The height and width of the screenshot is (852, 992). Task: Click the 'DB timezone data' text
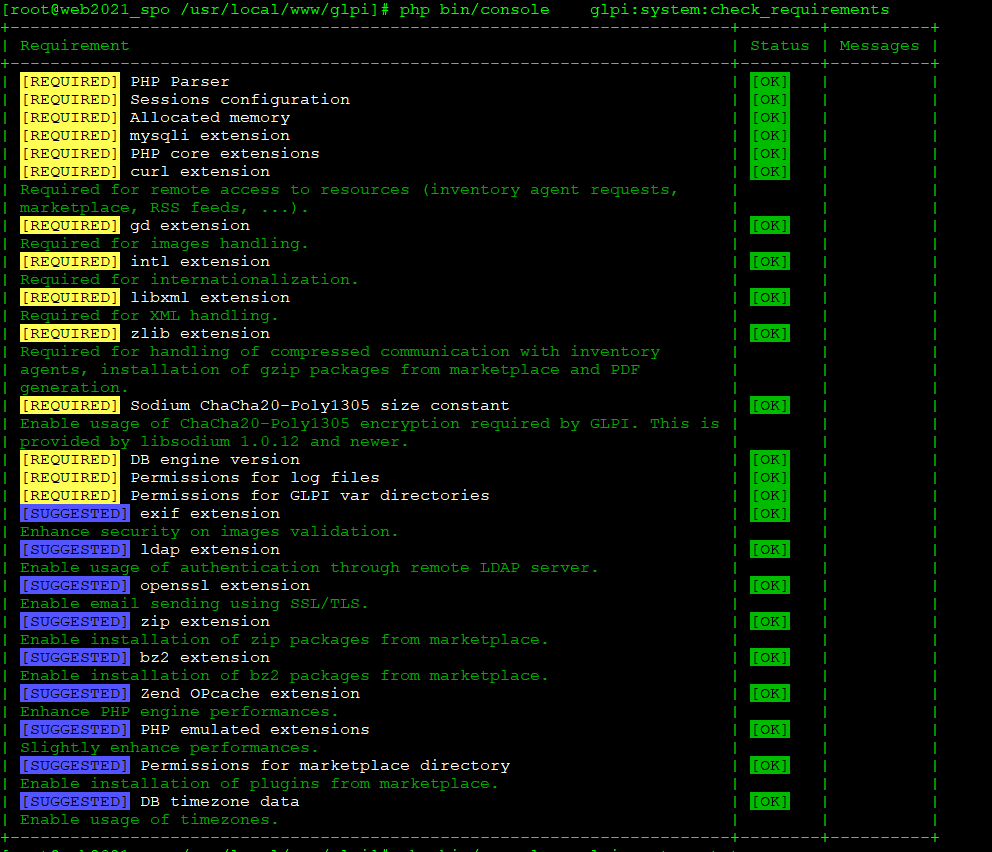(x=220, y=801)
